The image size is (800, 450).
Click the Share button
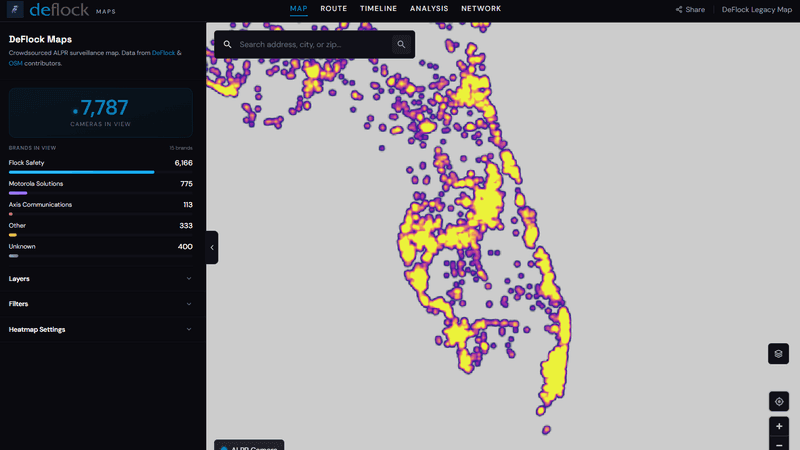pyautogui.click(x=690, y=10)
